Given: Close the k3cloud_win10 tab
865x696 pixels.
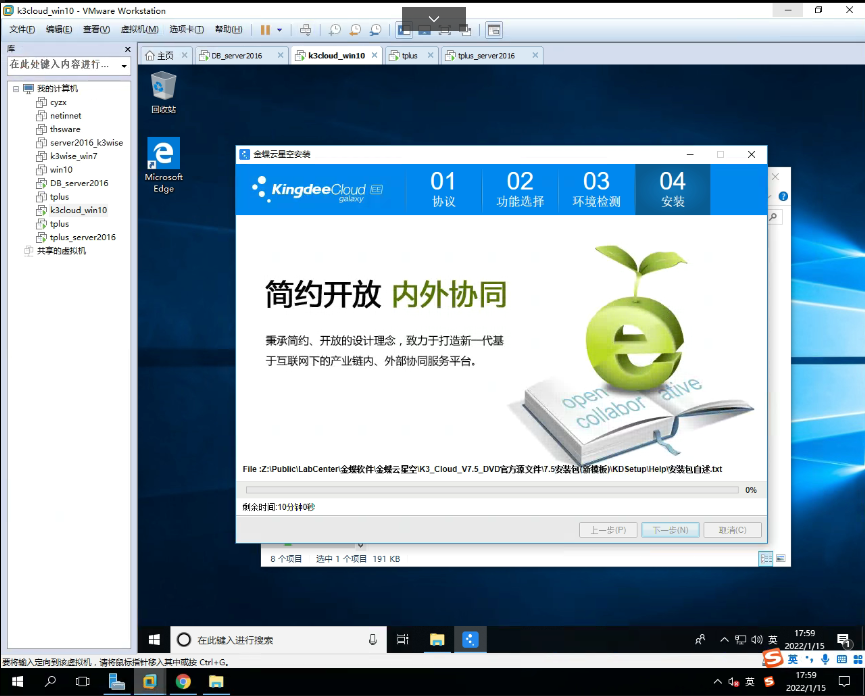Looking at the screenshot, I should click(x=375, y=55).
